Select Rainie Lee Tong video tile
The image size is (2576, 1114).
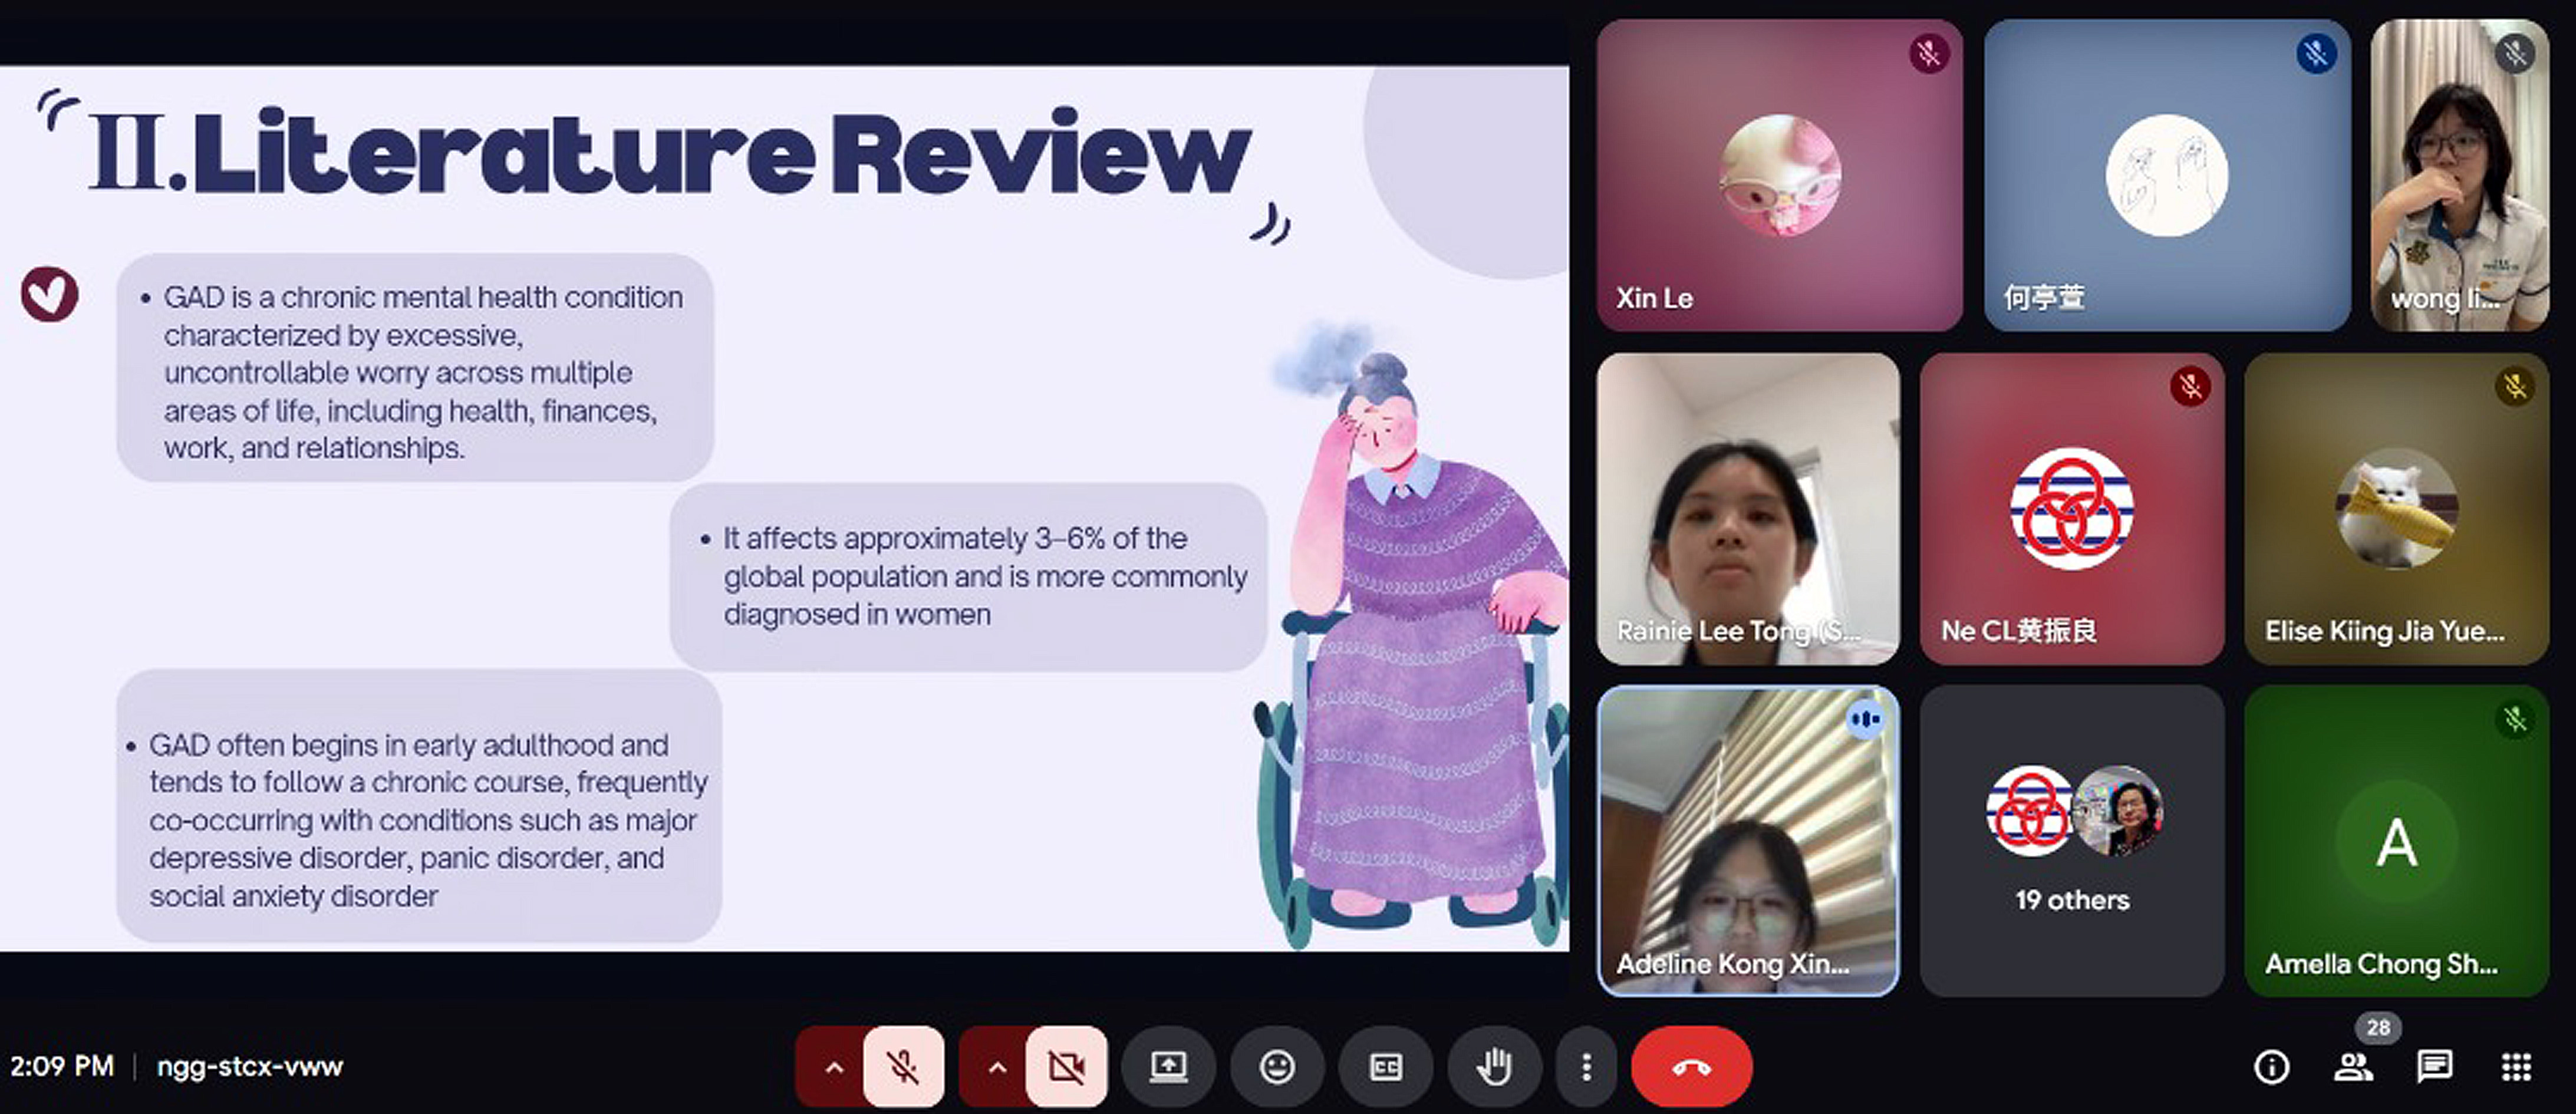(x=1747, y=508)
